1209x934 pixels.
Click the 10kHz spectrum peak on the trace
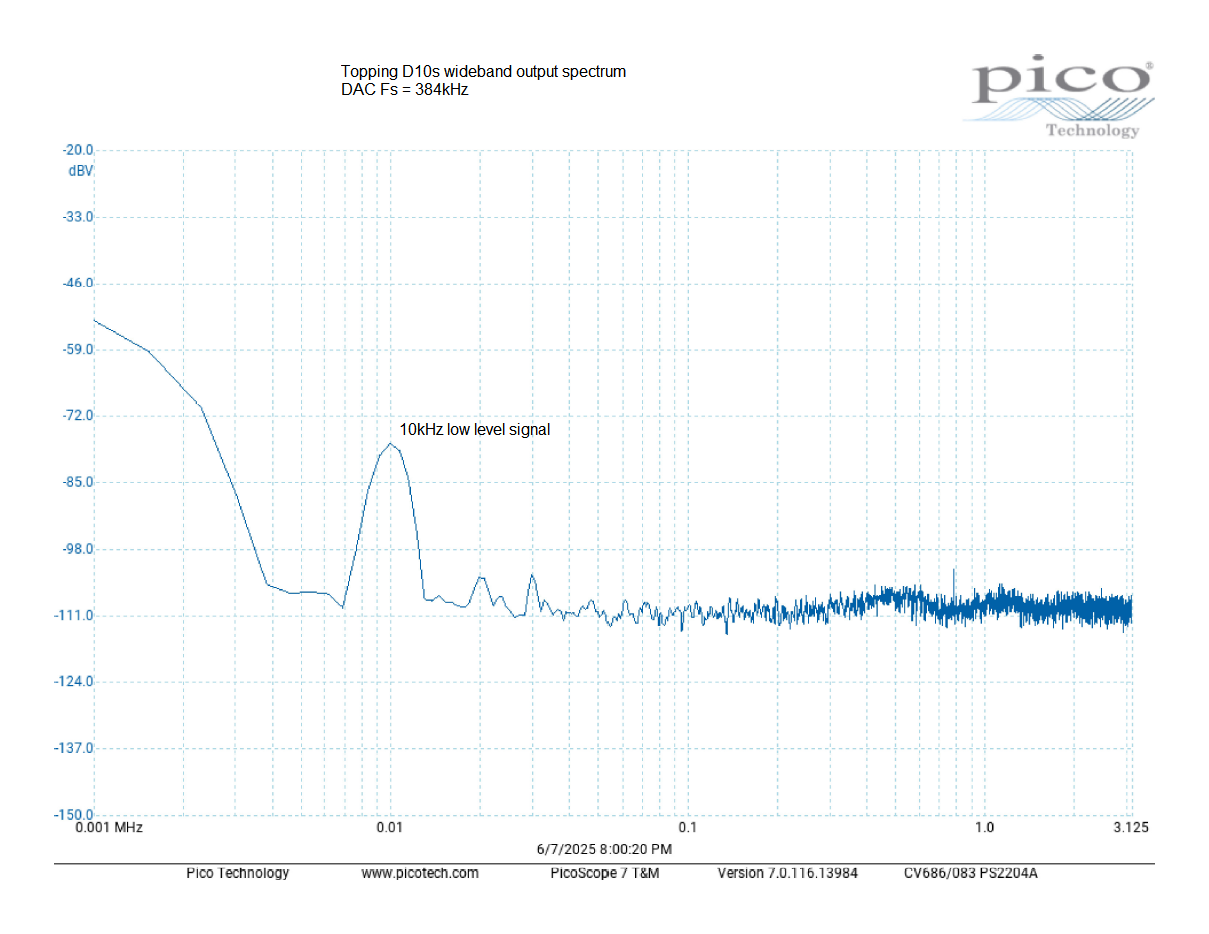point(390,444)
